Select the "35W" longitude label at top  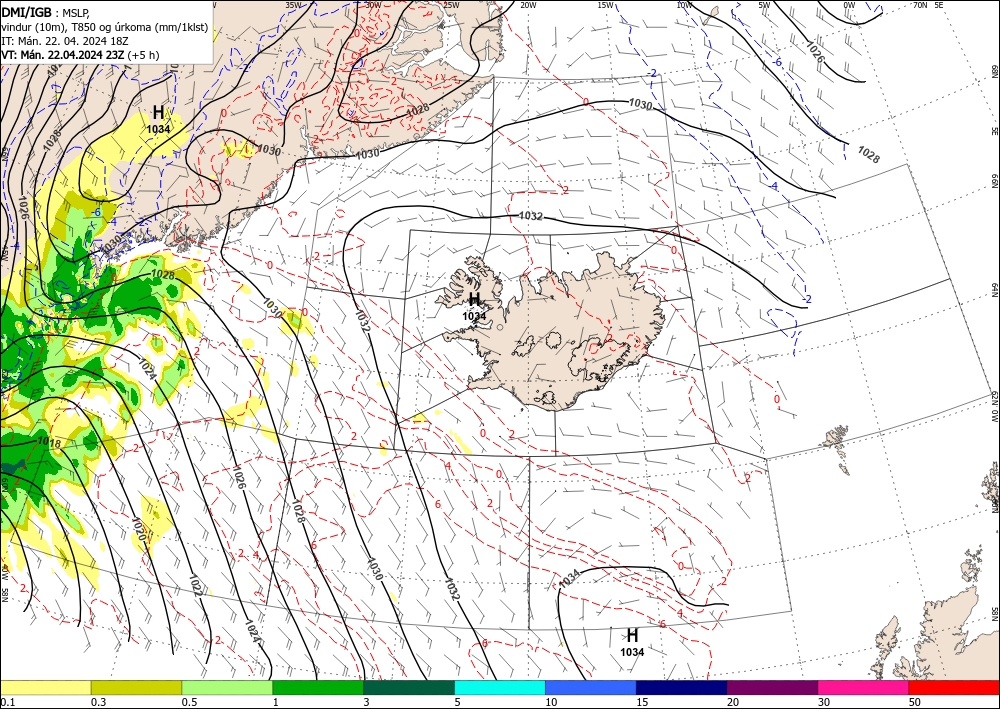[293, 4]
